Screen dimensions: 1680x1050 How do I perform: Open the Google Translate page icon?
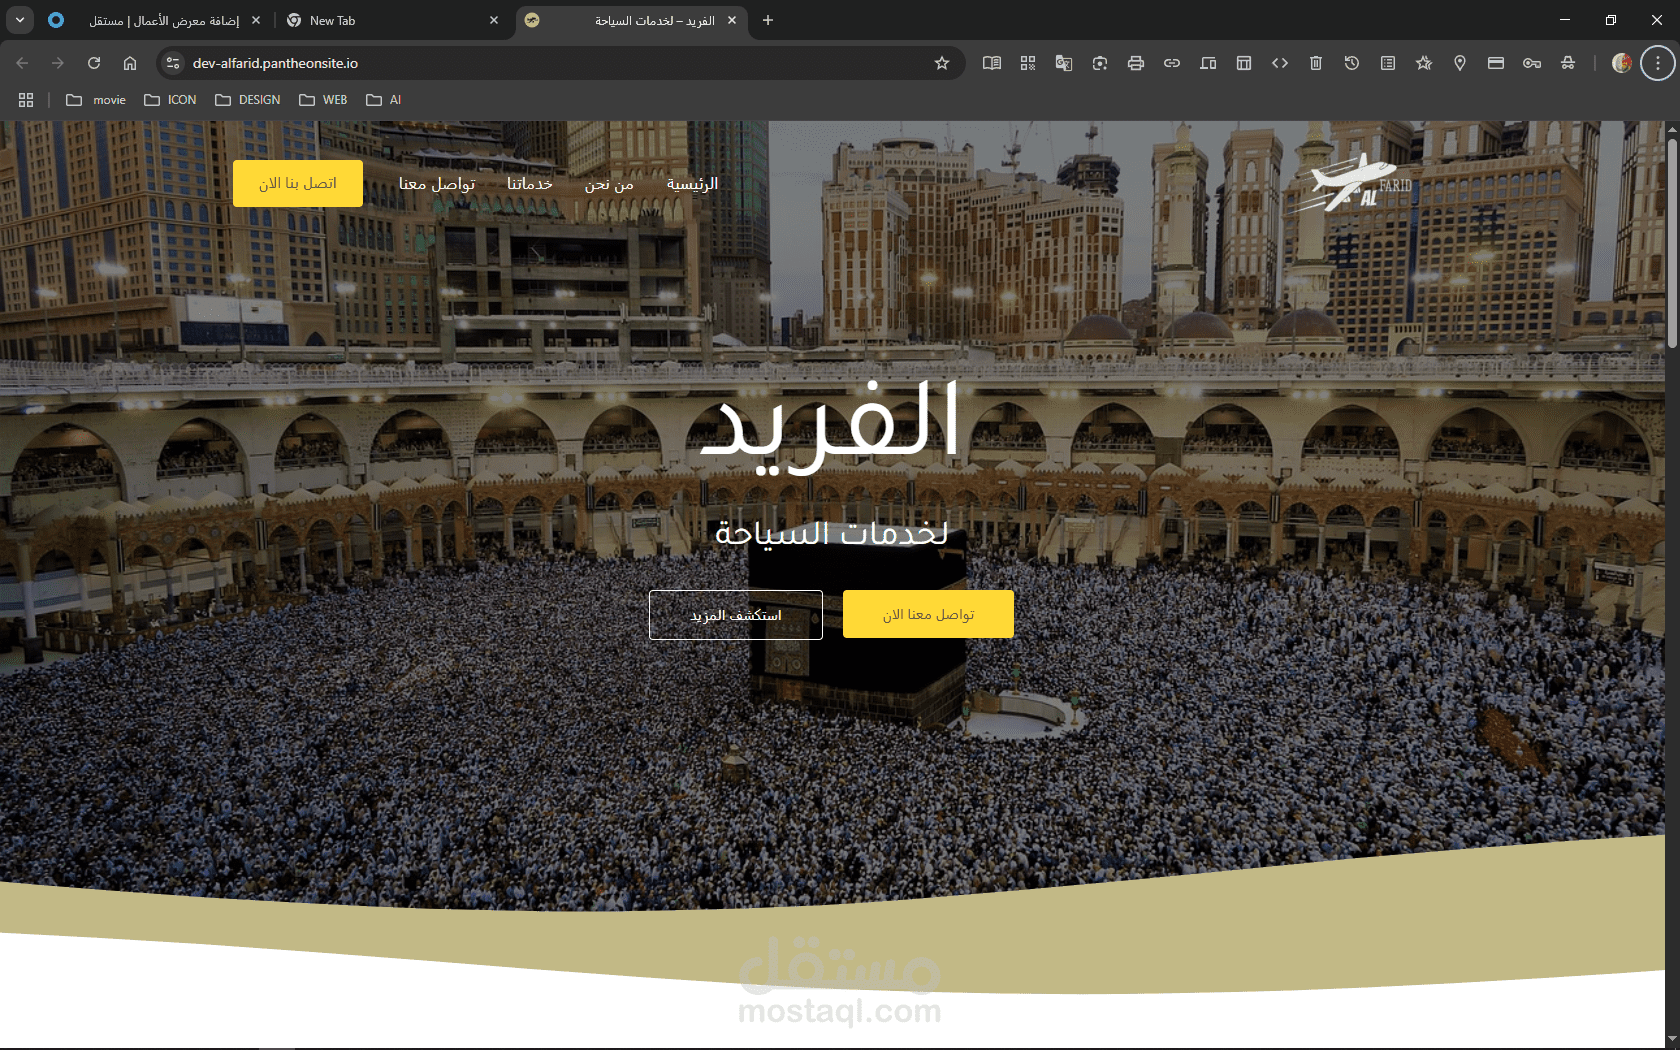click(x=1063, y=63)
